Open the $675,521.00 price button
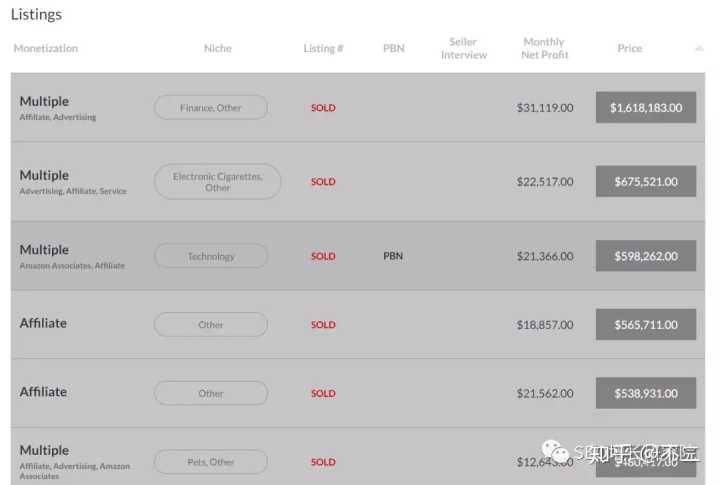720x485 pixels. point(646,181)
